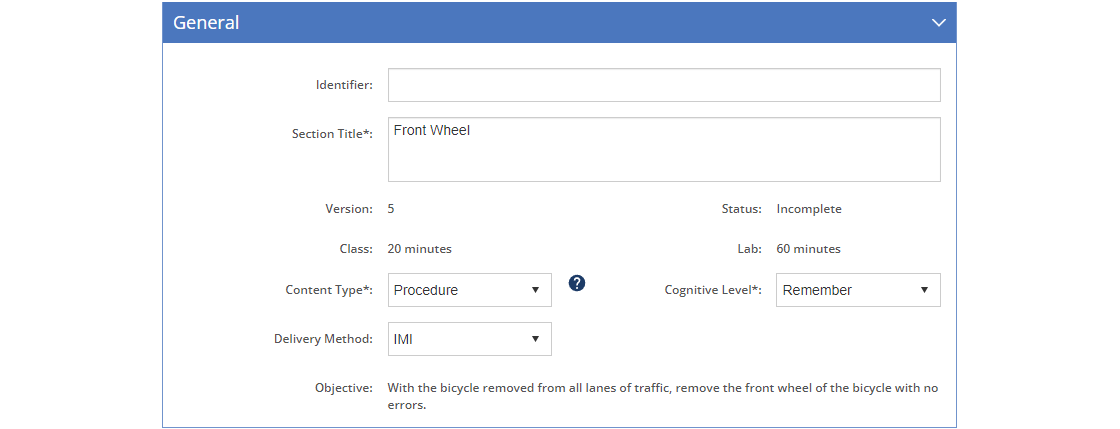The image size is (1120, 429).
Task: Click the Delivery Method label
Action: (324, 339)
